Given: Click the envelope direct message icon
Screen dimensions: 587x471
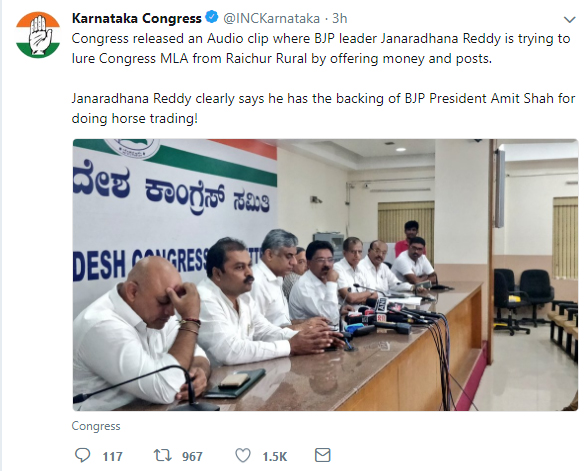Looking at the screenshot, I should (322, 455).
